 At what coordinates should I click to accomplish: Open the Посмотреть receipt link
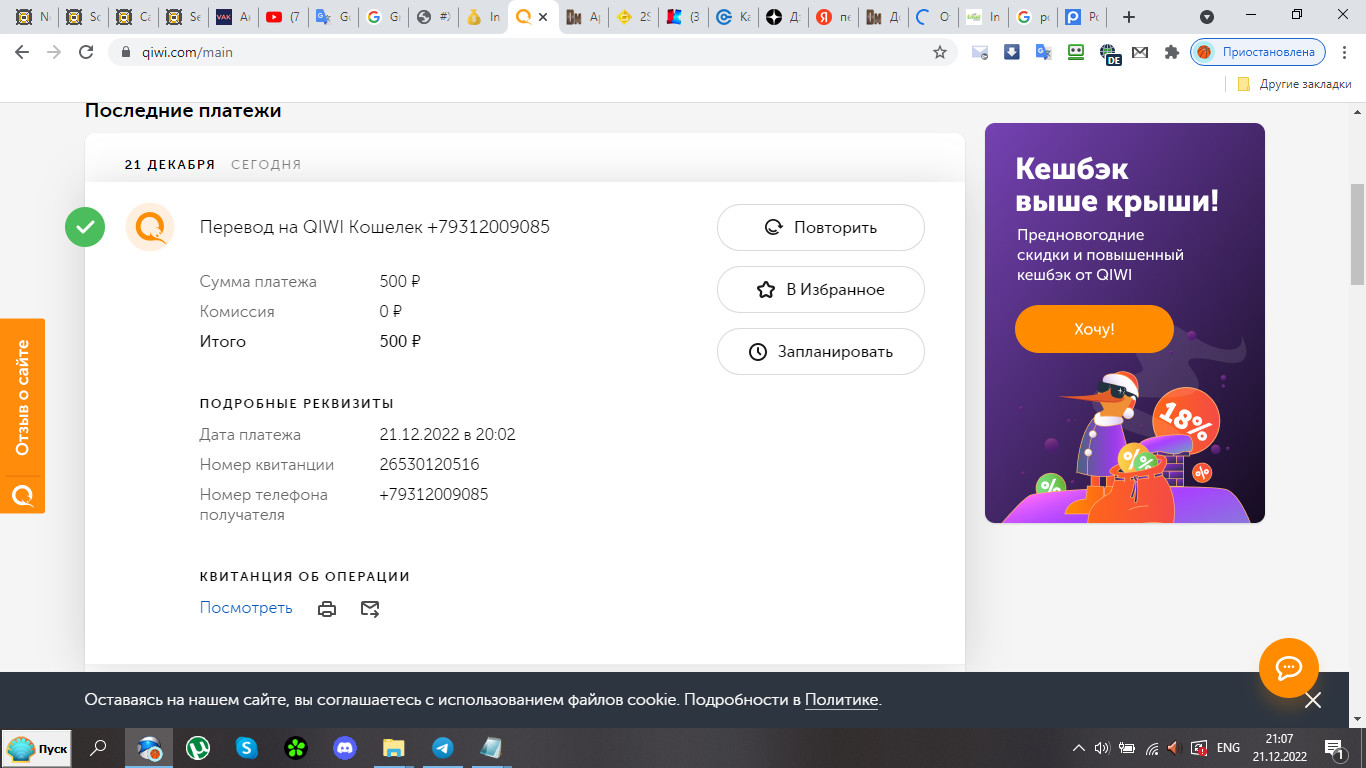click(246, 608)
